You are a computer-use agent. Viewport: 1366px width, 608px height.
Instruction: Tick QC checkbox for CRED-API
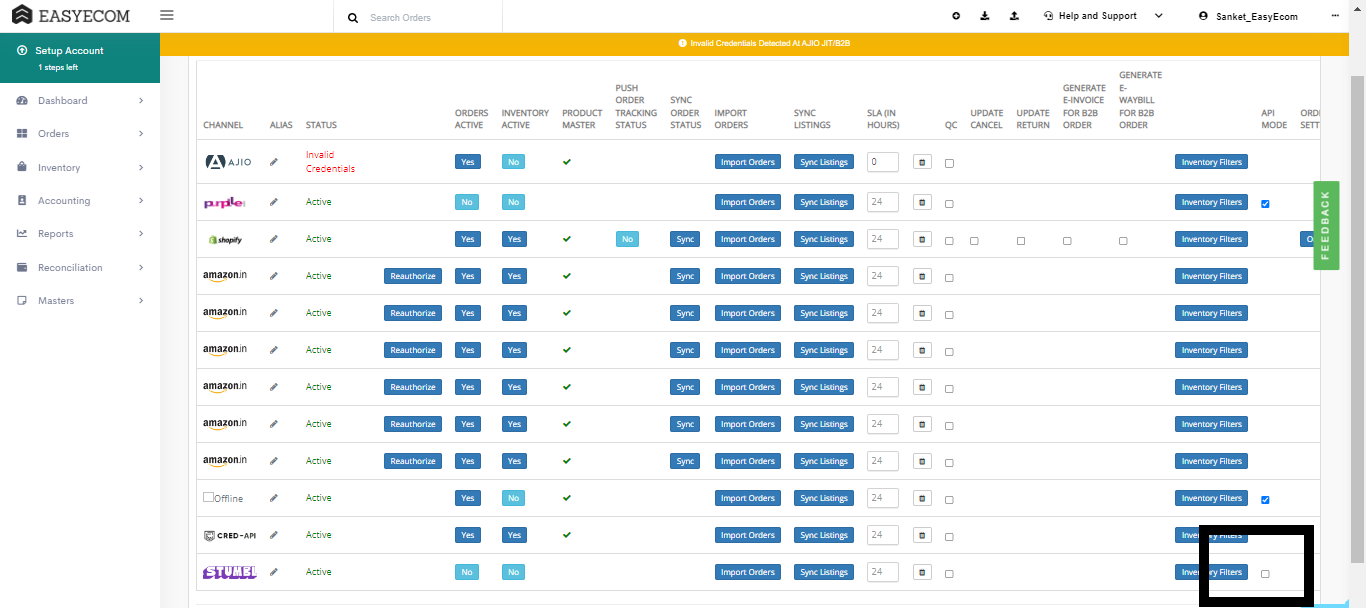[949, 537]
